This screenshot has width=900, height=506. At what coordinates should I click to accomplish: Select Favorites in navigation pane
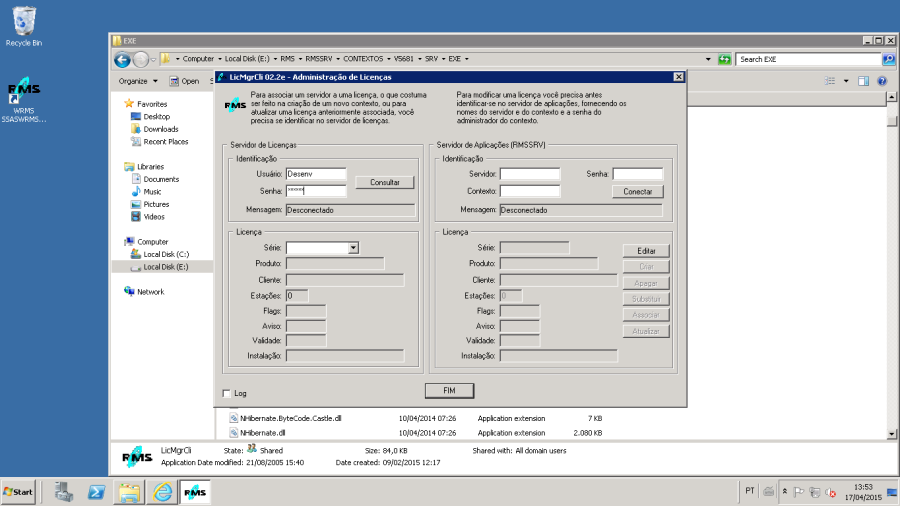click(x=152, y=104)
